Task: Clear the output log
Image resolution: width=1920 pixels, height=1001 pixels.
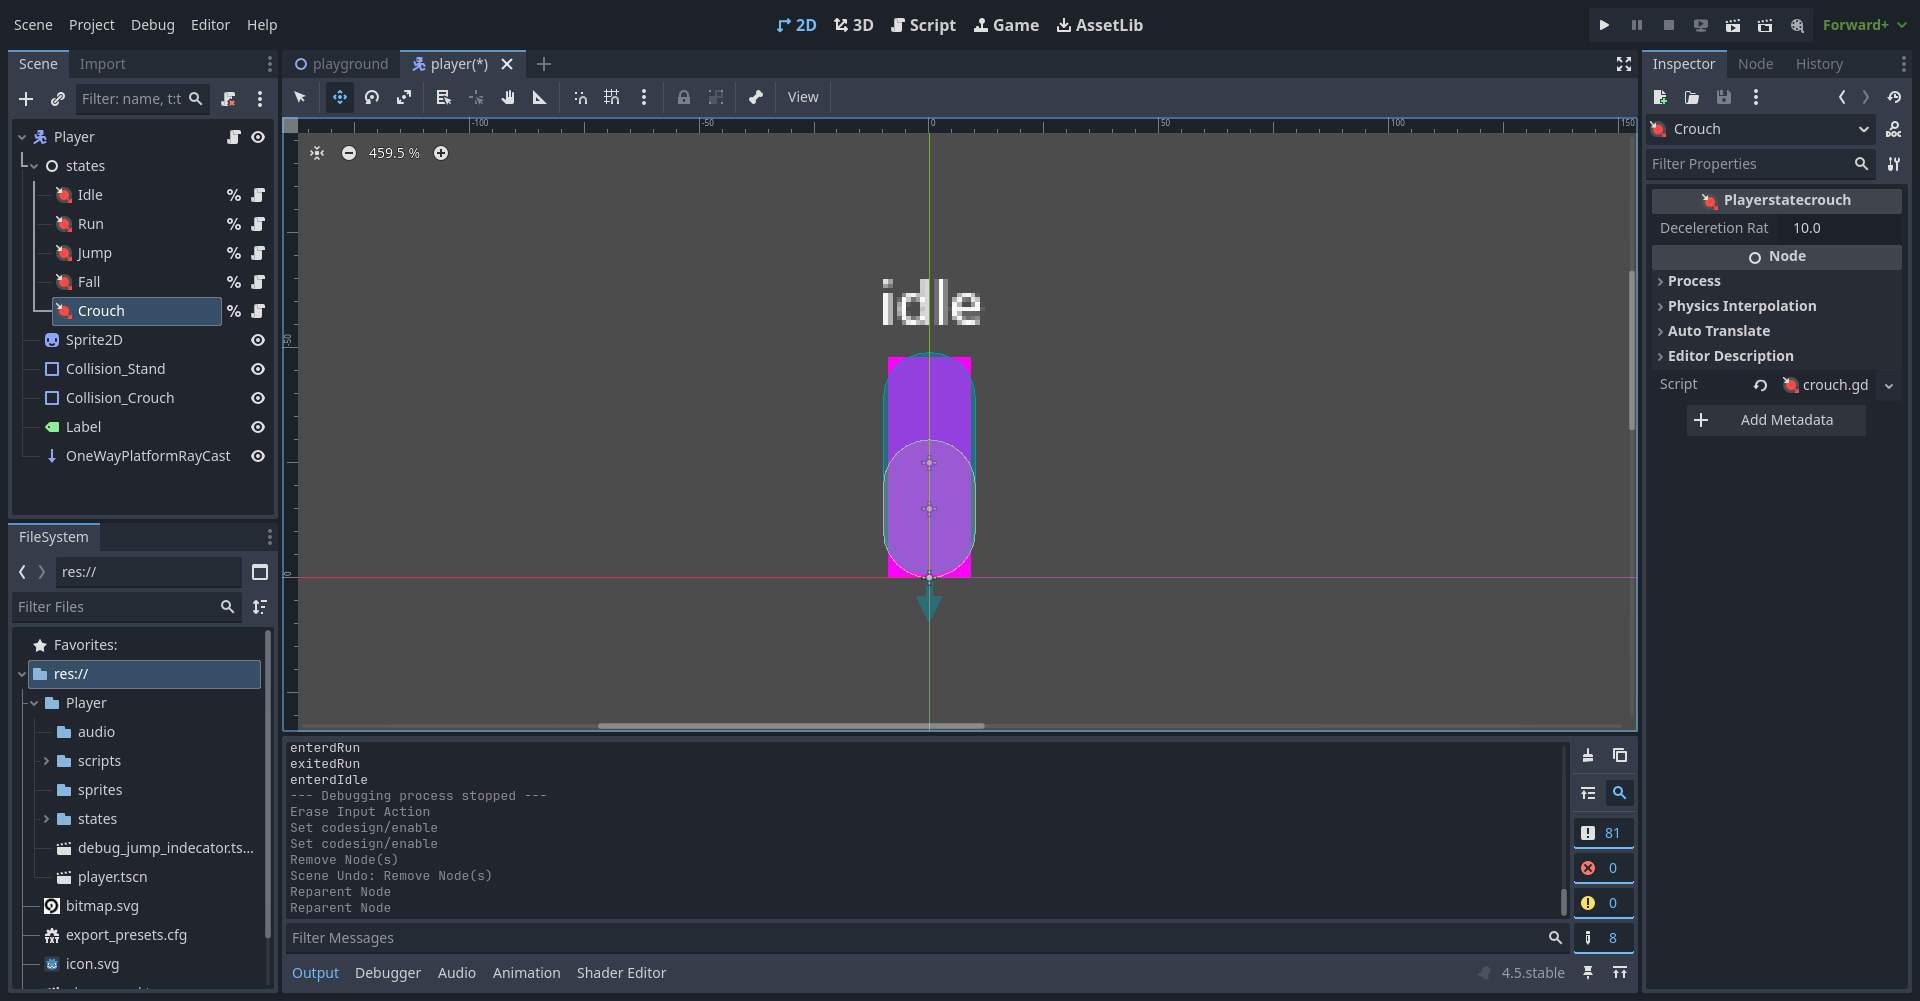Action: tap(1588, 756)
